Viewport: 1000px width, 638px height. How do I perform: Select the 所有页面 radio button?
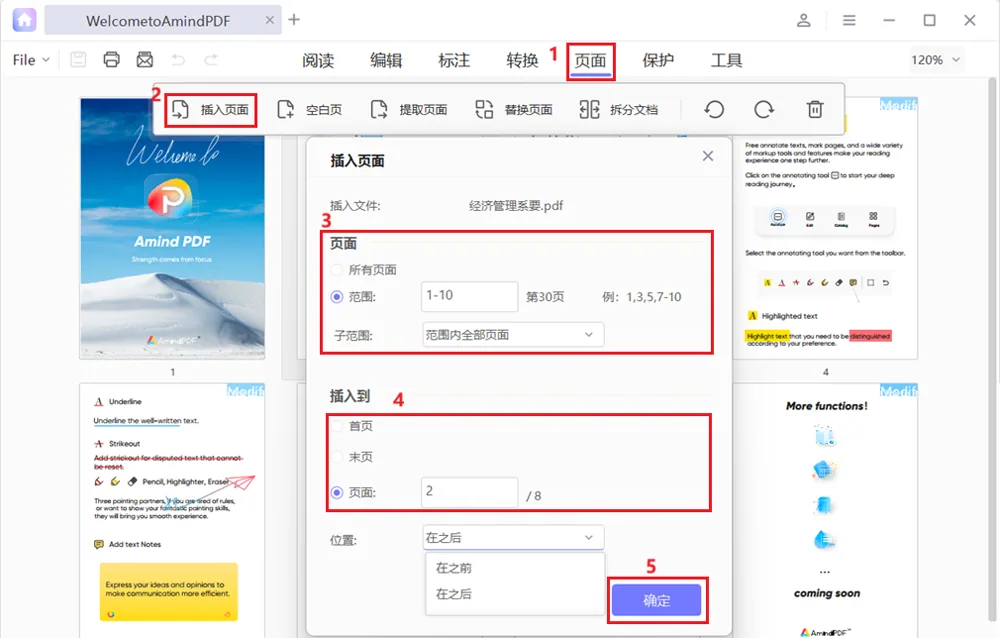coord(337,270)
